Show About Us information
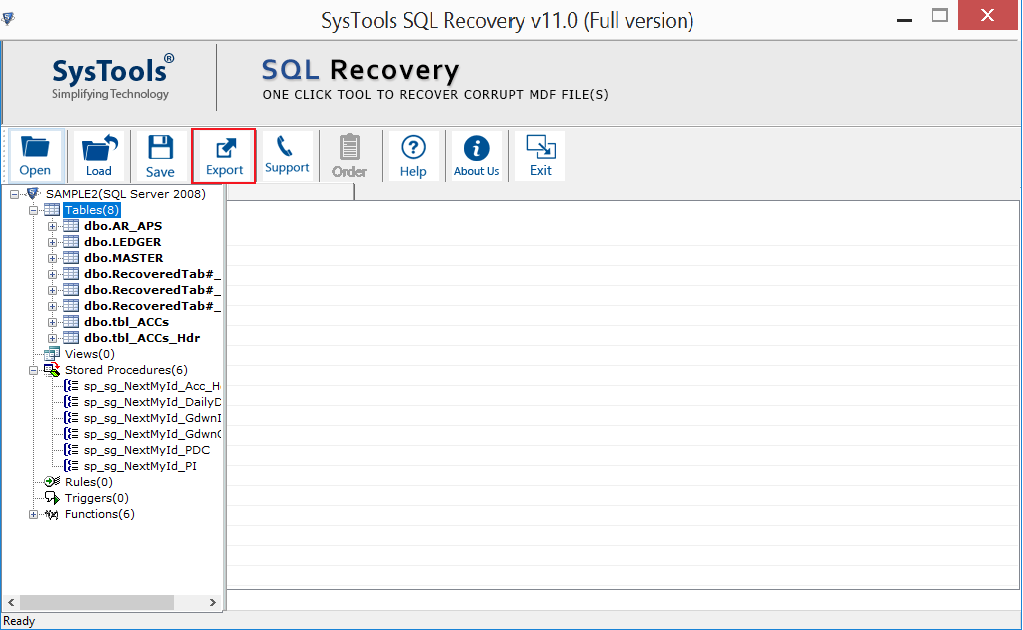The width and height of the screenshot is (1023, 630). pos(476,156)
